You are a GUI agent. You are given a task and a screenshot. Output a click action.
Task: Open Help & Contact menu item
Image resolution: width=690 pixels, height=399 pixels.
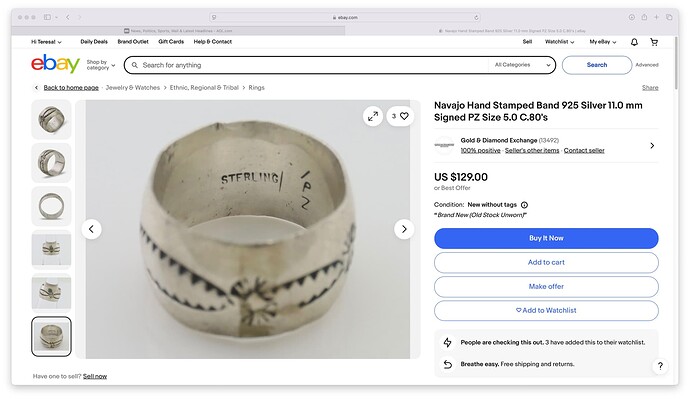point(213,42)
